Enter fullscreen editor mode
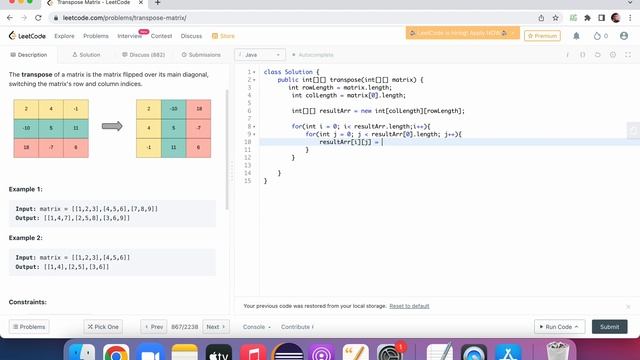 tap(628, 55)
